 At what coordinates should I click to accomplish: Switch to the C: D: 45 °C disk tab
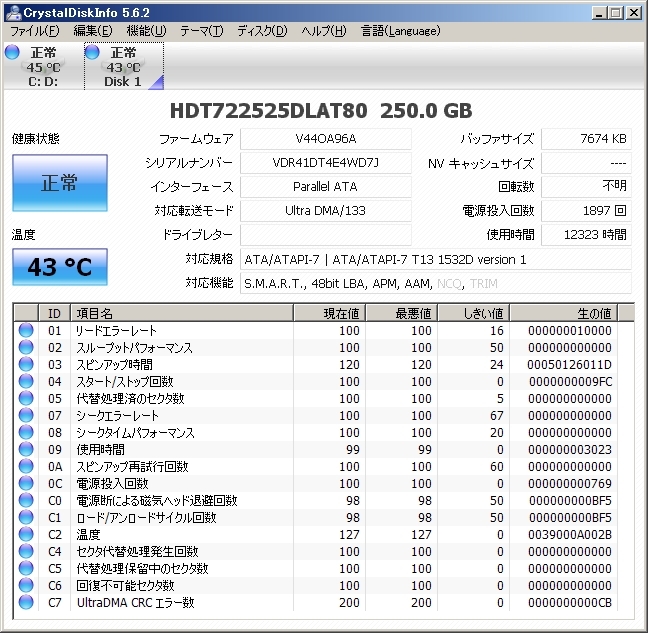(x=42, y=67)
